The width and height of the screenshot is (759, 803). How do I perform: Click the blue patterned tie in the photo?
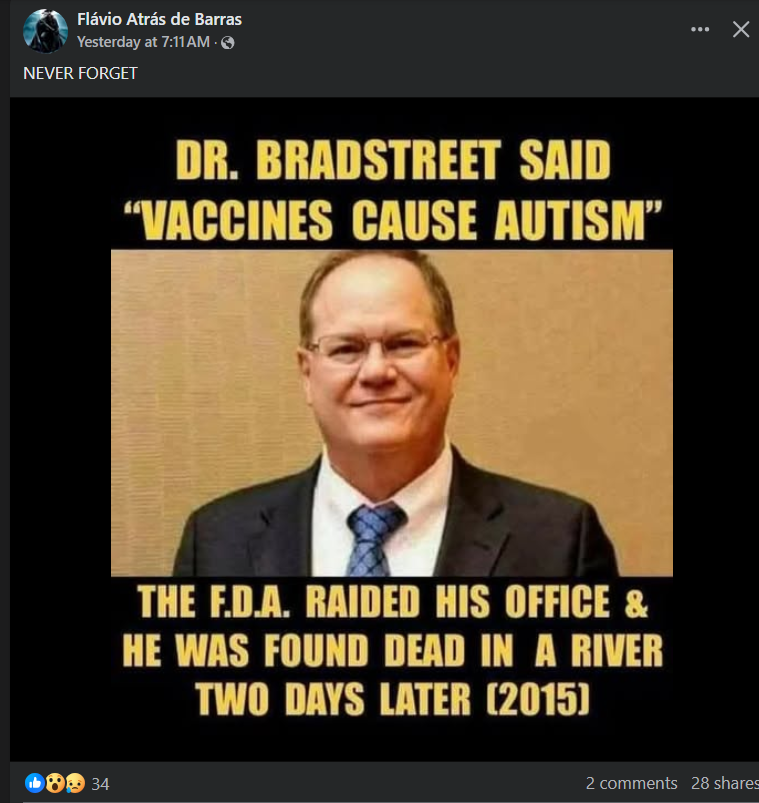374,539
